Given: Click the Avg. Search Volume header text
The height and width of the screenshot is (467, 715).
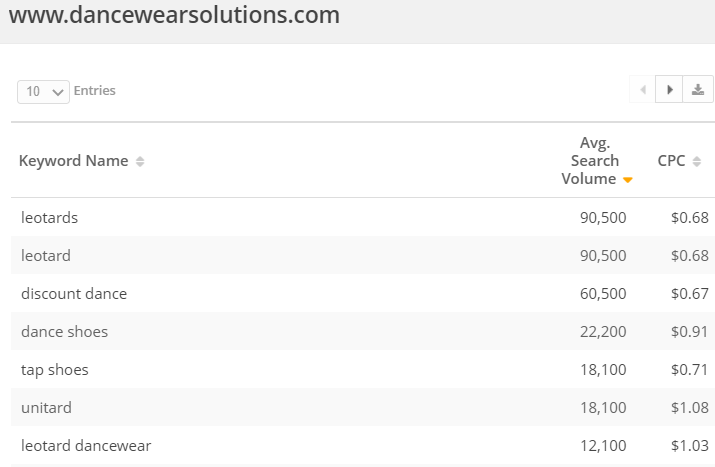Looking at the screenshot, I should (x=590, y=161).
